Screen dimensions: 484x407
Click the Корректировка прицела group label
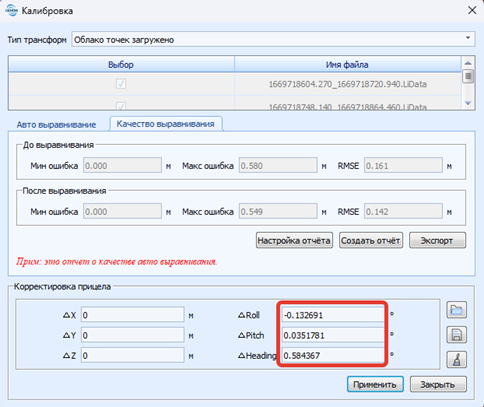tap(62, 287)
